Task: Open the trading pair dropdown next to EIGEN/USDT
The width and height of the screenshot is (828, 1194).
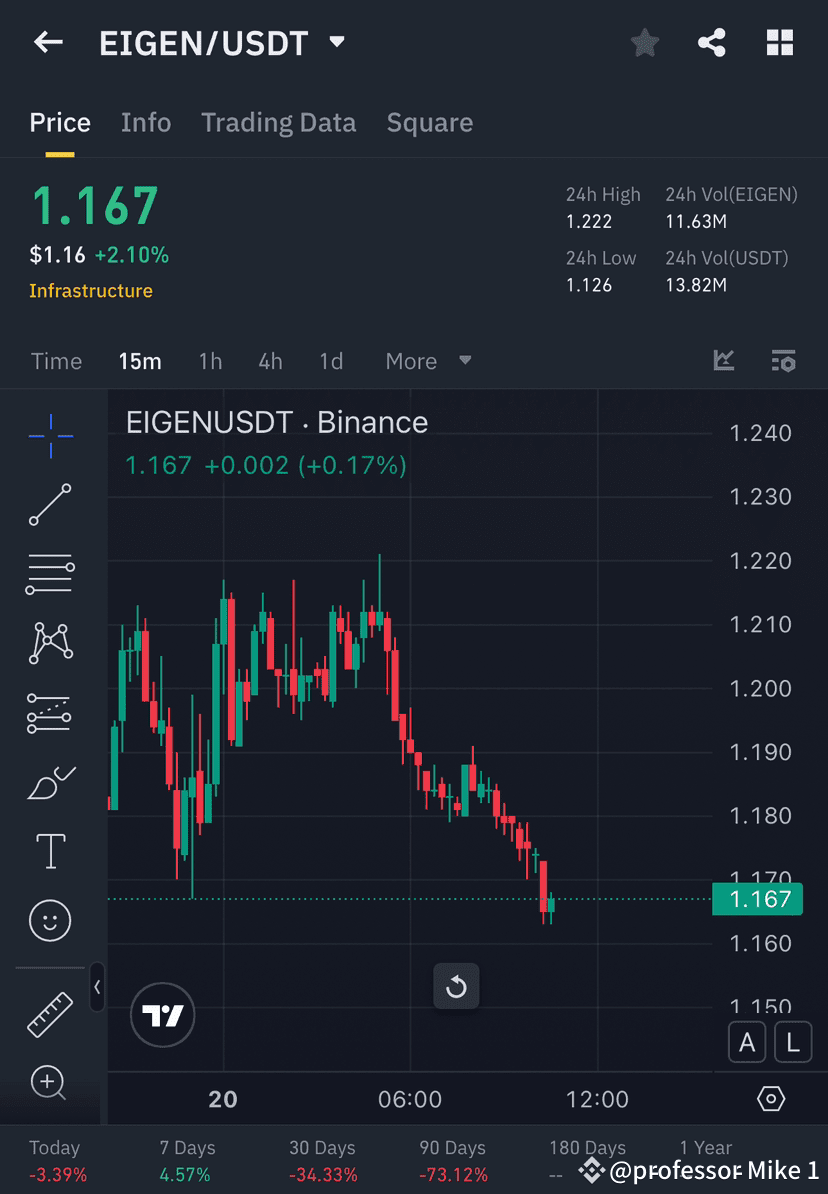Action: pyautogui.click(x=336, y=42)
